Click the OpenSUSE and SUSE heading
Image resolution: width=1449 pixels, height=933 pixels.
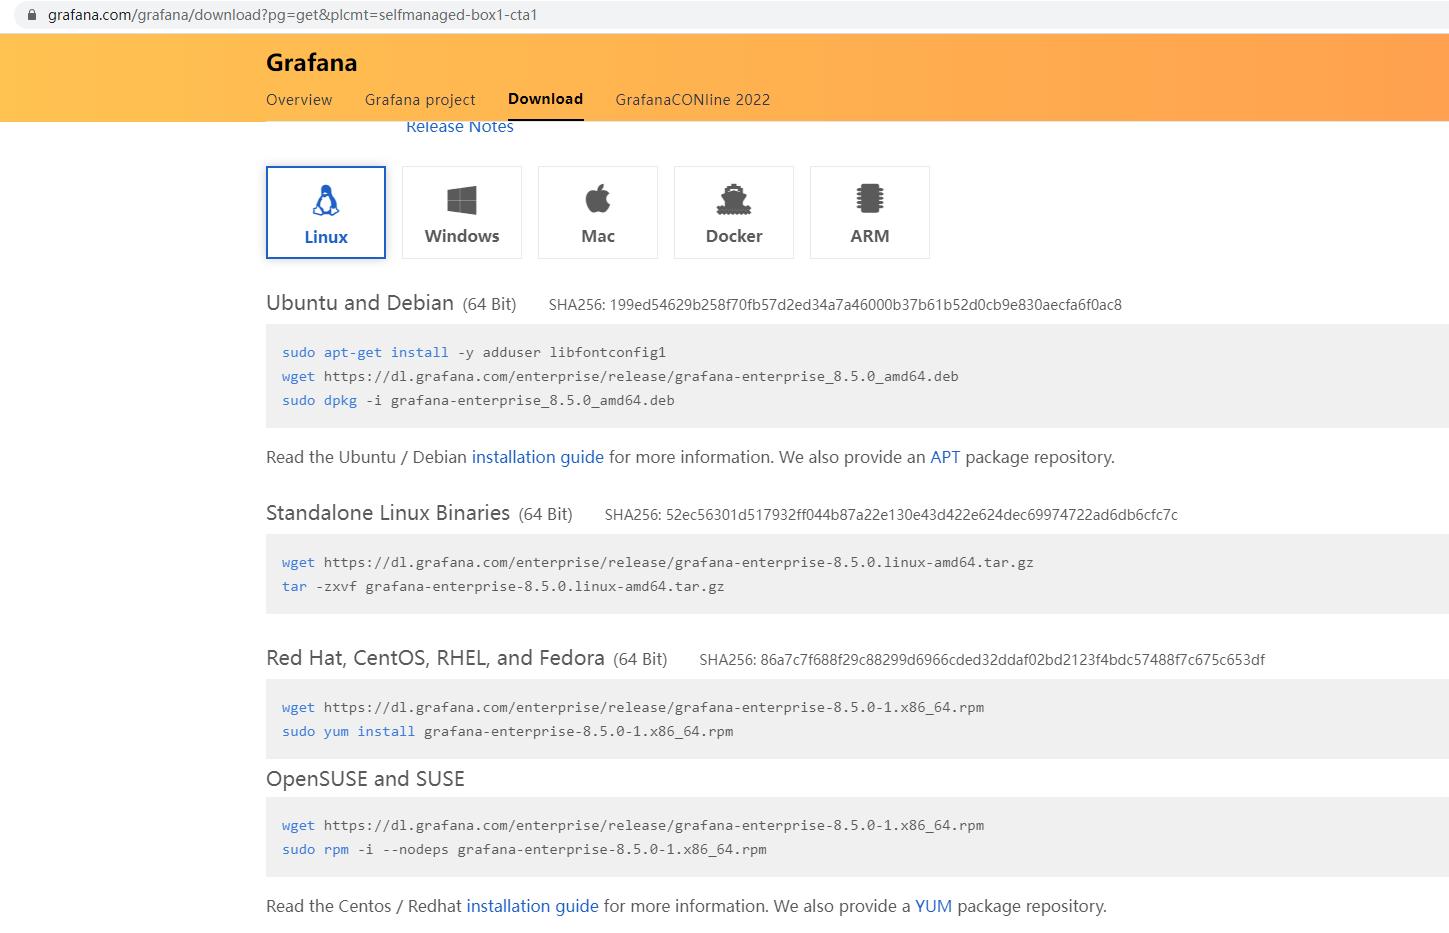click(x=365, y=779)
